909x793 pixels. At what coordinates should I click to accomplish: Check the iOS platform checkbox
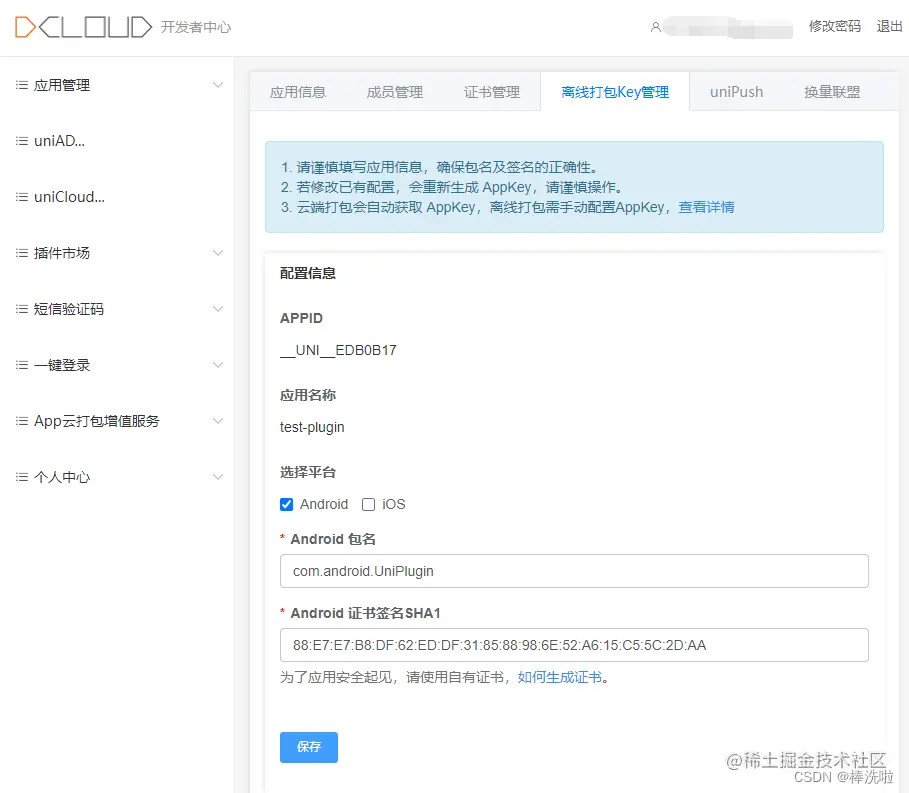[368, 504]
